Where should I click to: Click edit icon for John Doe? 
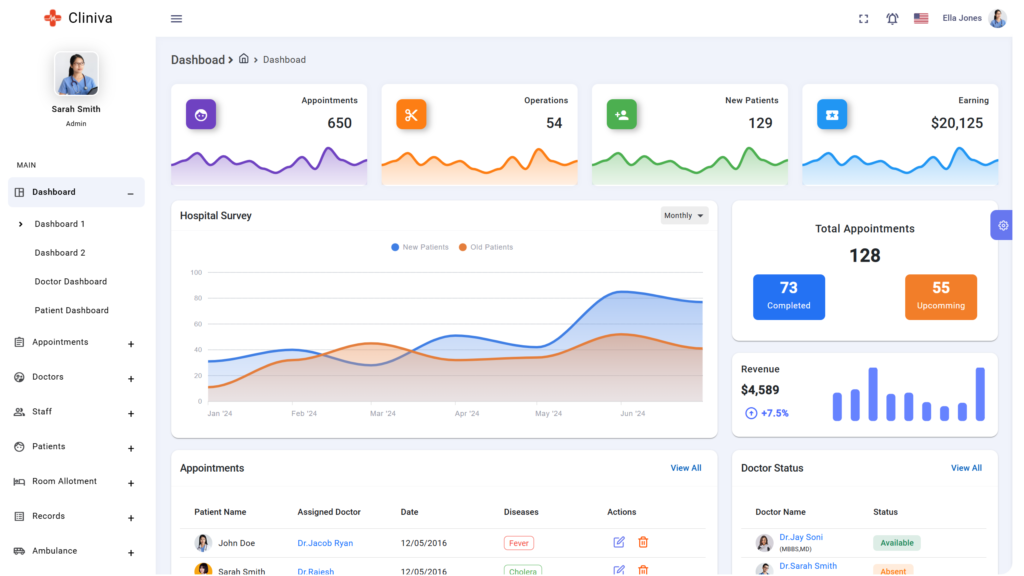click(x=619, y=542)
